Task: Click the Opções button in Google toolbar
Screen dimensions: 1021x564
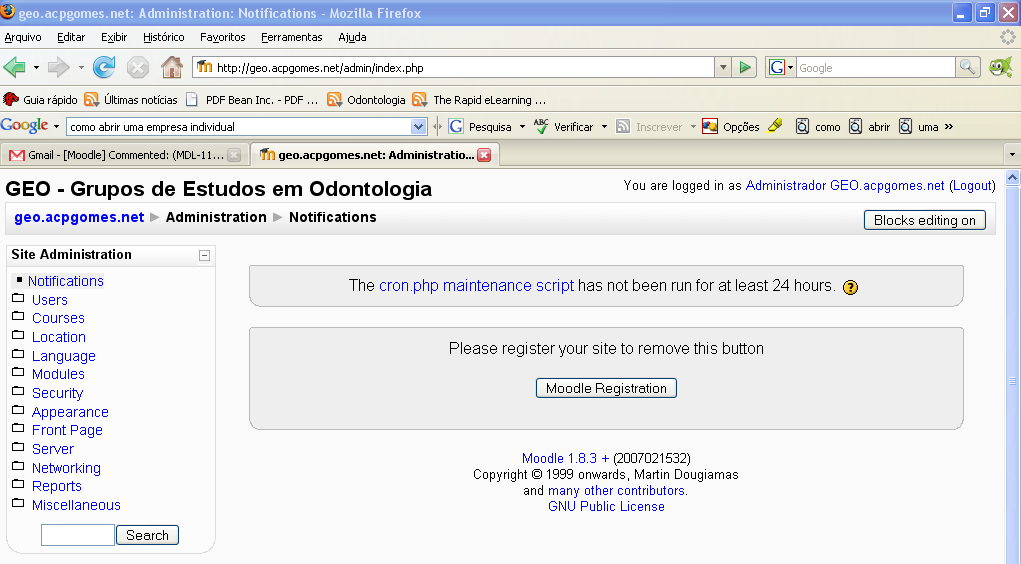Action: point(731,127)
